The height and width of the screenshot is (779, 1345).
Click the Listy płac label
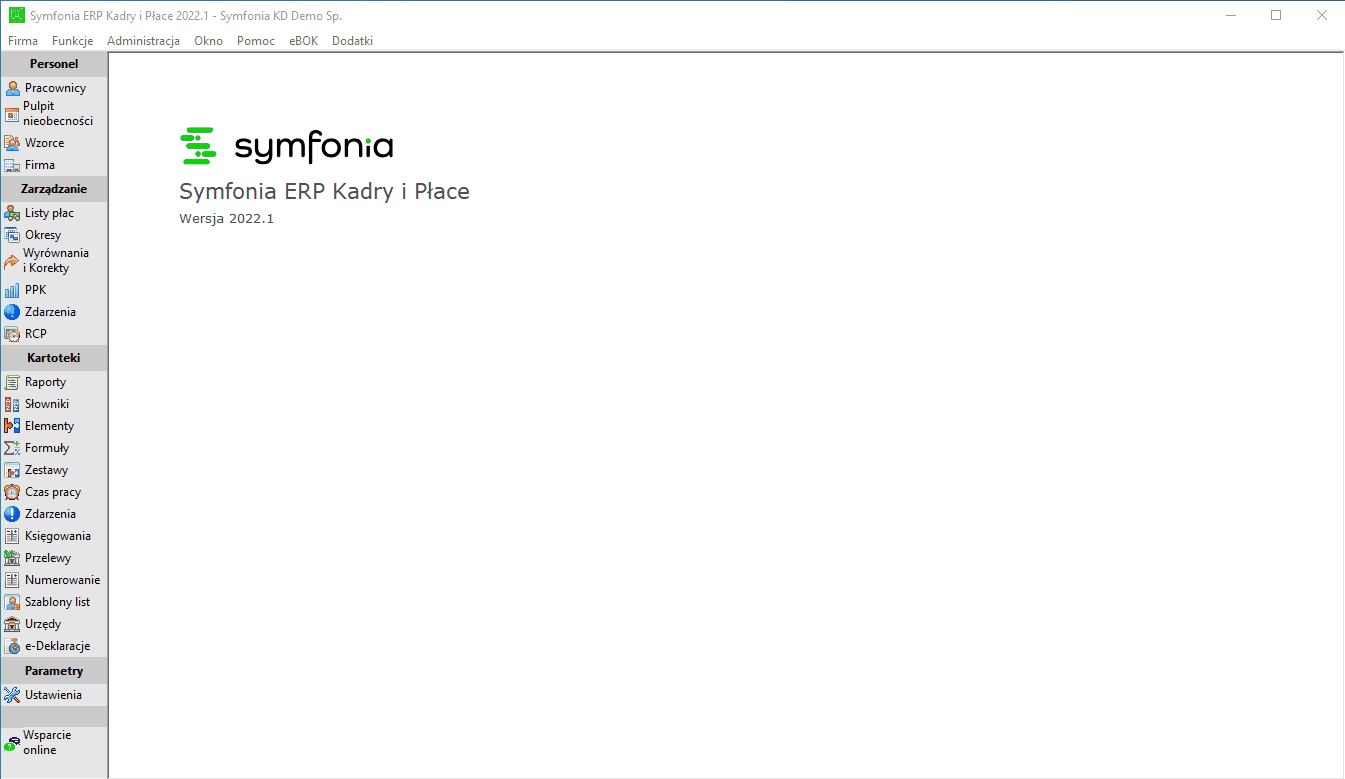point(49,213)
